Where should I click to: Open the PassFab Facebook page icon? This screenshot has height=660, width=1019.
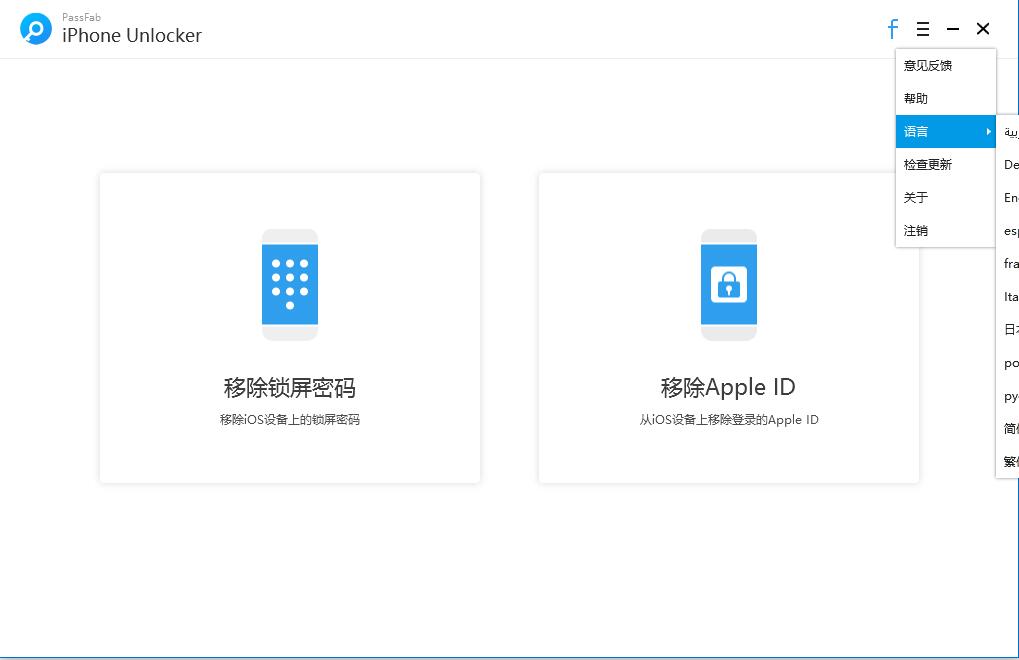pos(893,29)
